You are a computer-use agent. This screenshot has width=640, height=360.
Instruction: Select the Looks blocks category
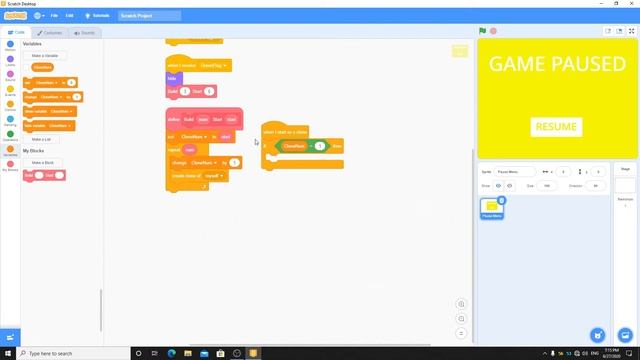10,61
